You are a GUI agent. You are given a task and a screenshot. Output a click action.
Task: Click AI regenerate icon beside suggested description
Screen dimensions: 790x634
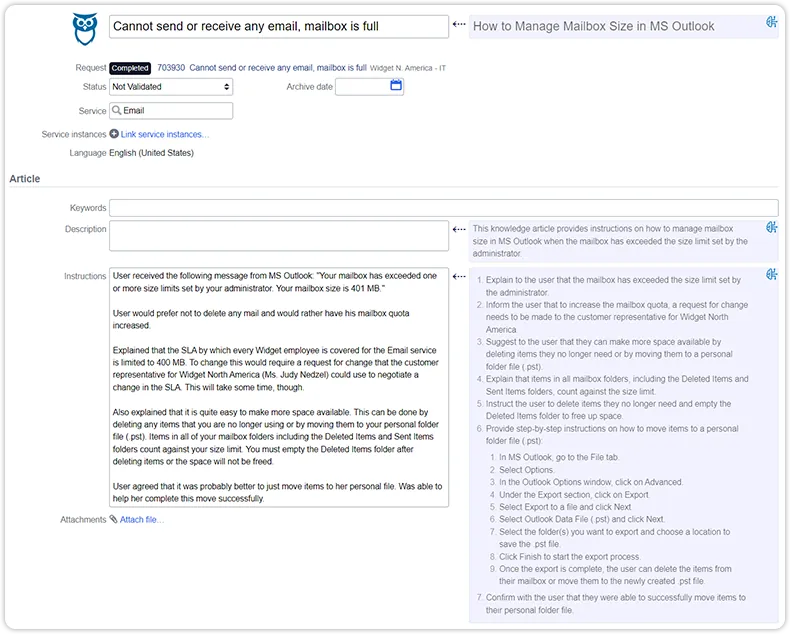[771, 227]
